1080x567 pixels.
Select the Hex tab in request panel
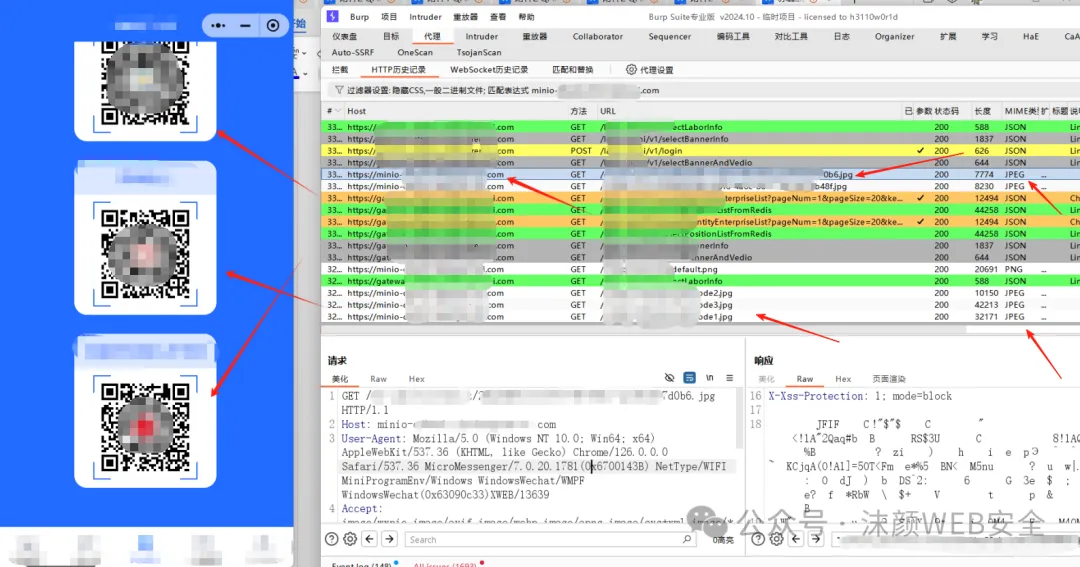click(417, 379)
